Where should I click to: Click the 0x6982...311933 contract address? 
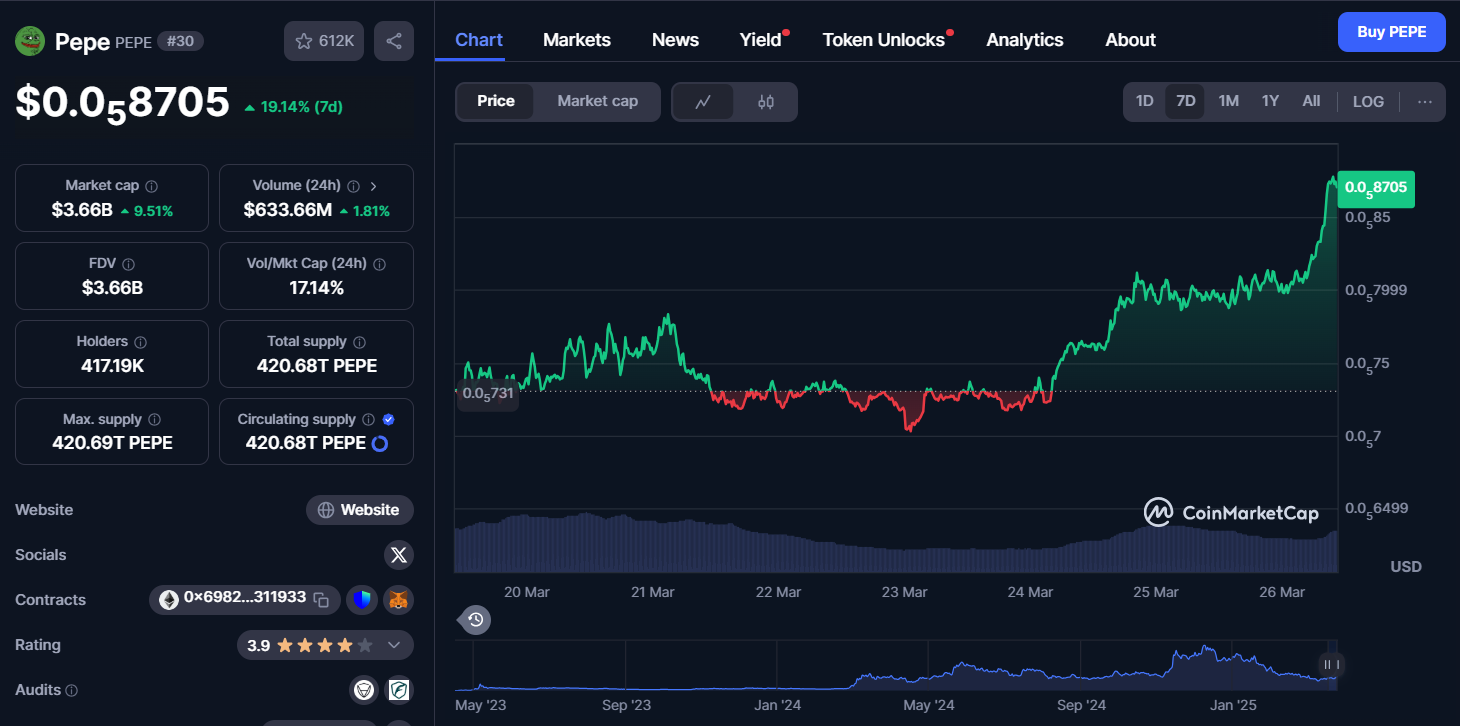point(244,597)
